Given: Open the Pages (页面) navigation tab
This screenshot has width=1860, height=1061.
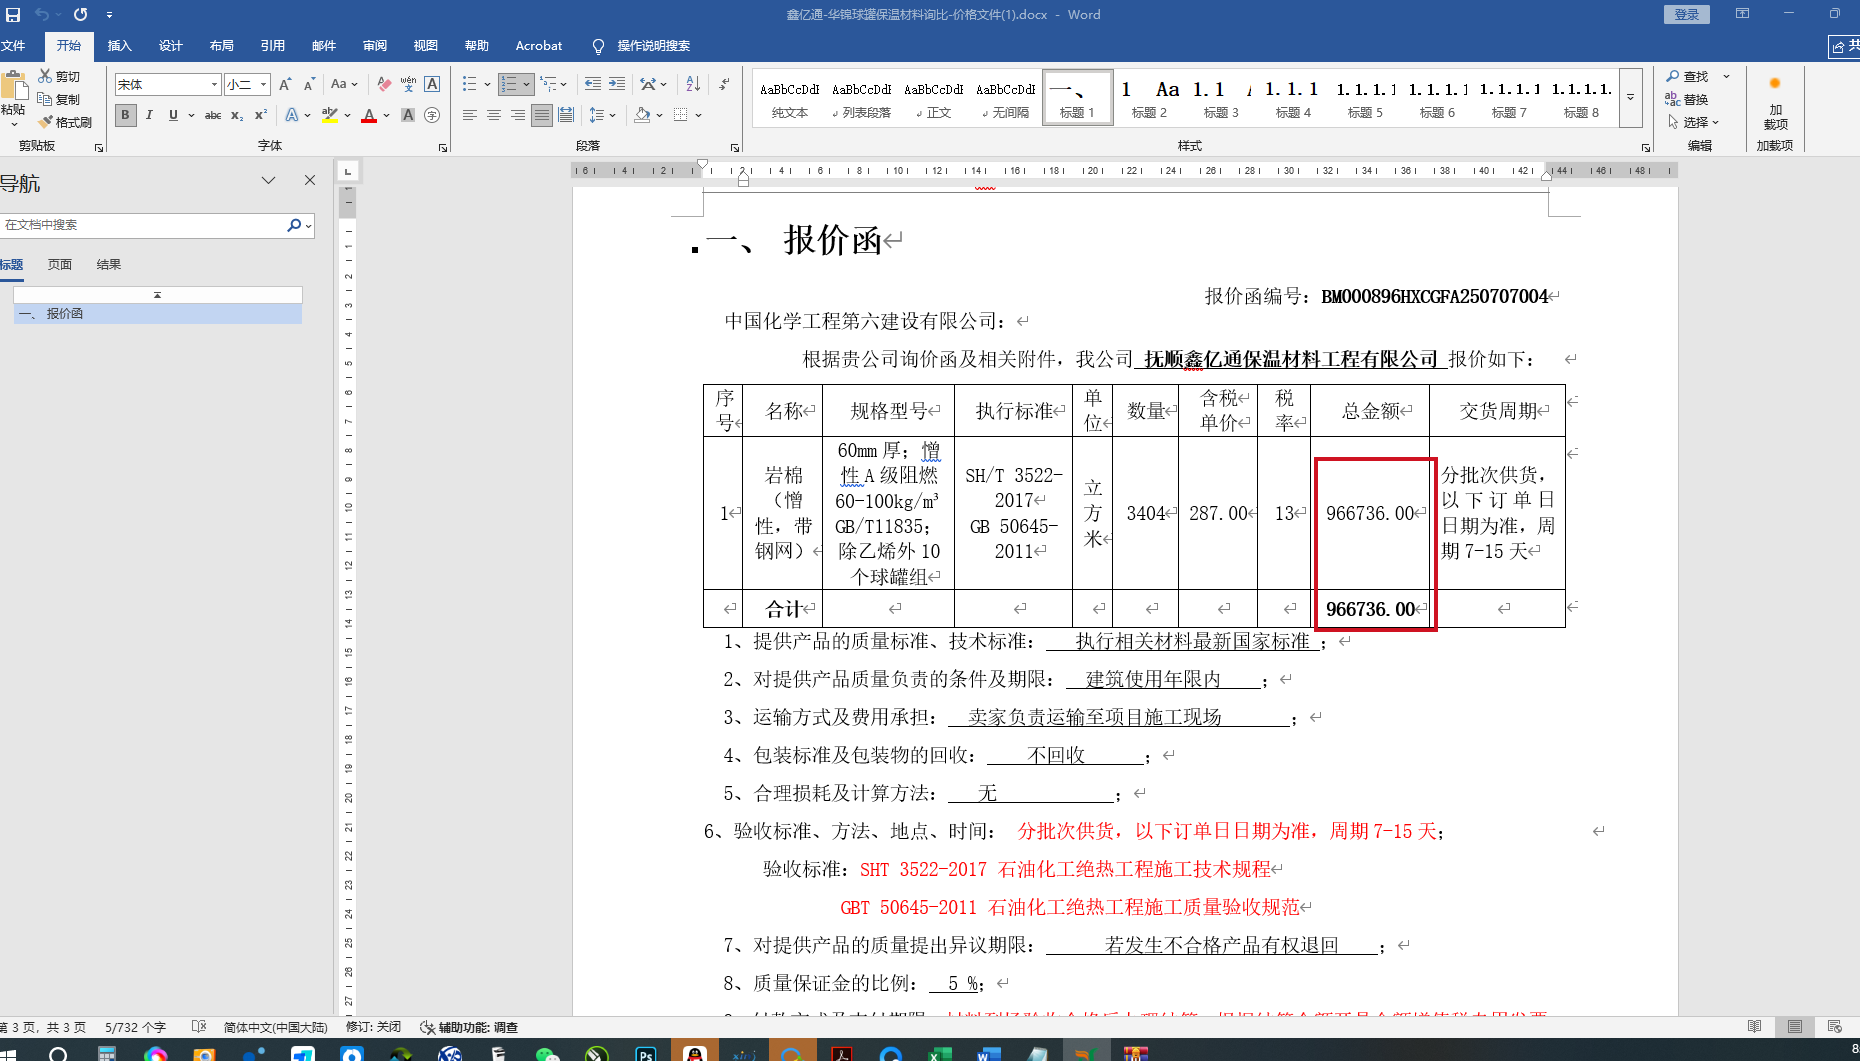Looking at the screenshot, I should 60,265.
